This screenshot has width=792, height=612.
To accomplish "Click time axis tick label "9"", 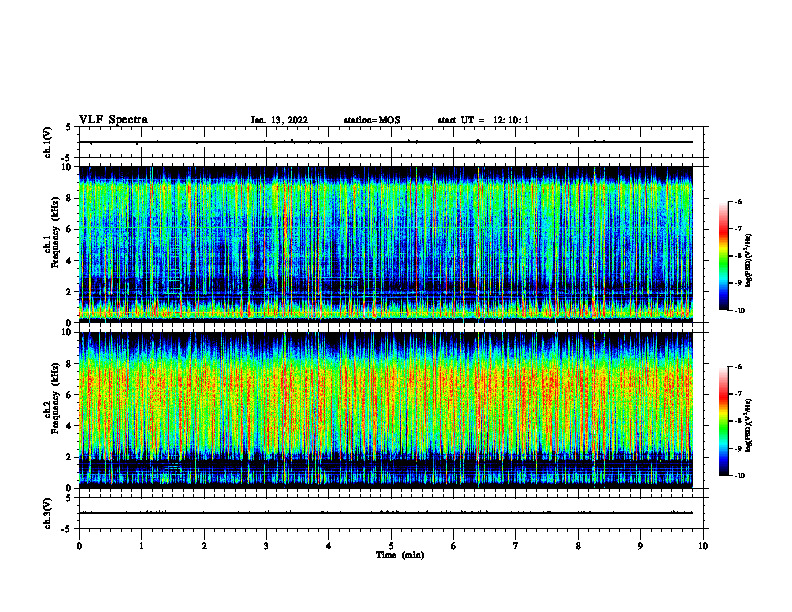I will coord(640,546).
